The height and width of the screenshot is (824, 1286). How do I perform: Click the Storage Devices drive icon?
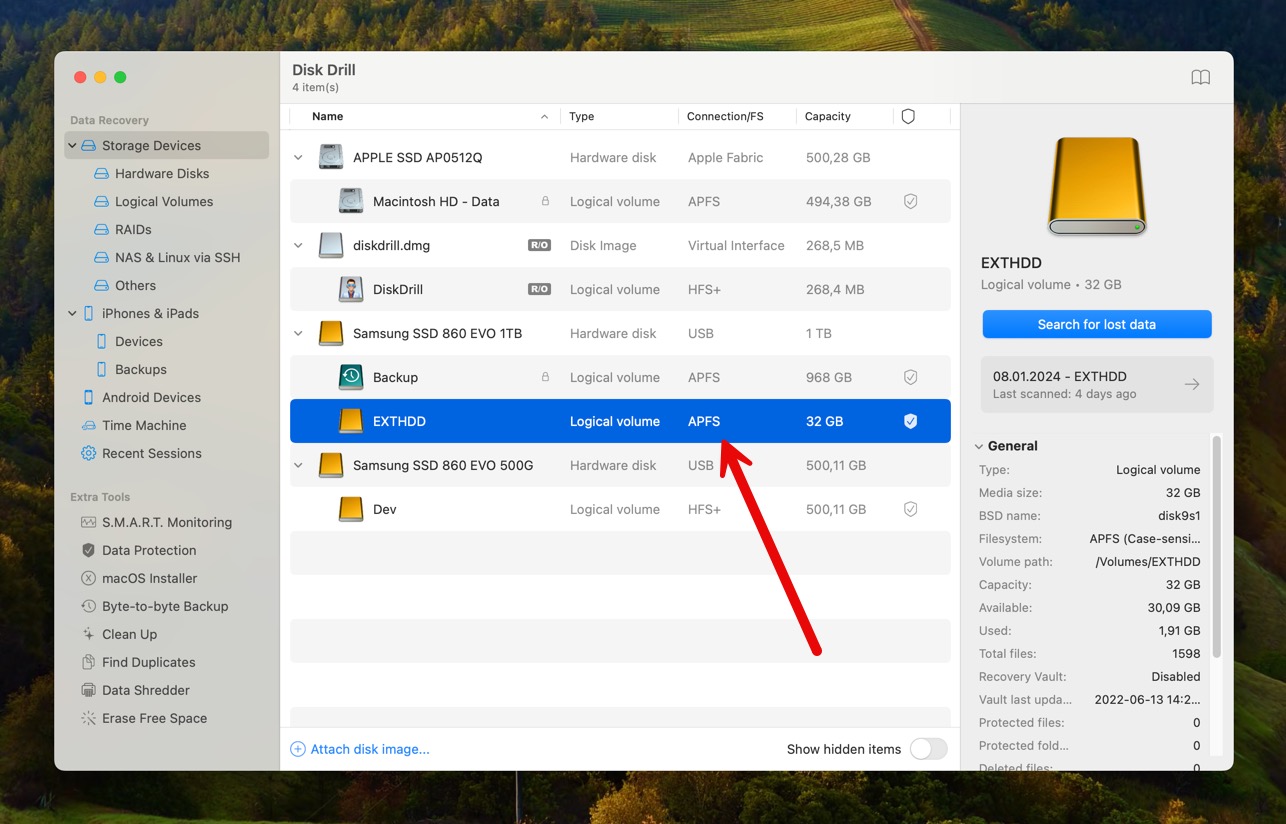click(89, 146)
